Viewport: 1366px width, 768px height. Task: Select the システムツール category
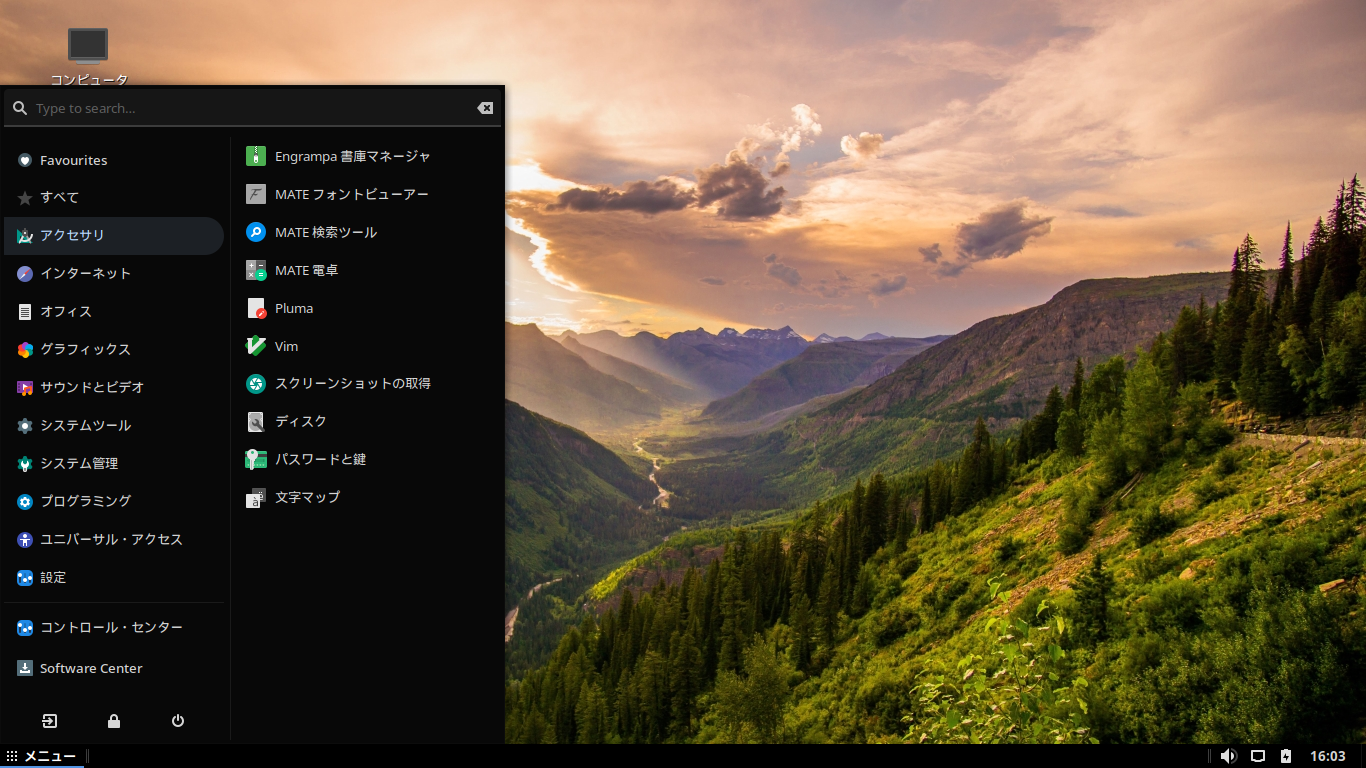pos(114,426)
